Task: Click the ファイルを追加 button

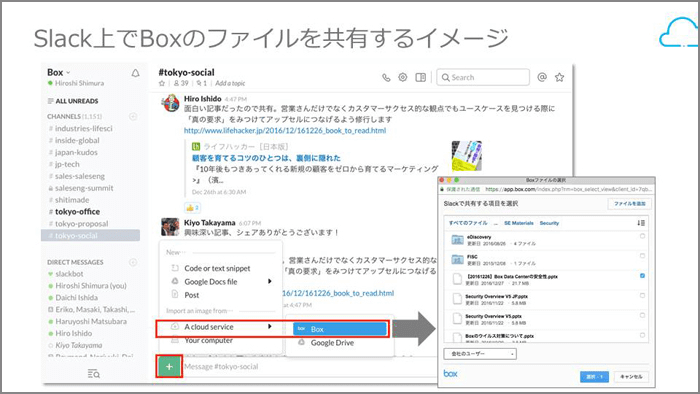Action: pyautogui.click(x=629, y=203)
